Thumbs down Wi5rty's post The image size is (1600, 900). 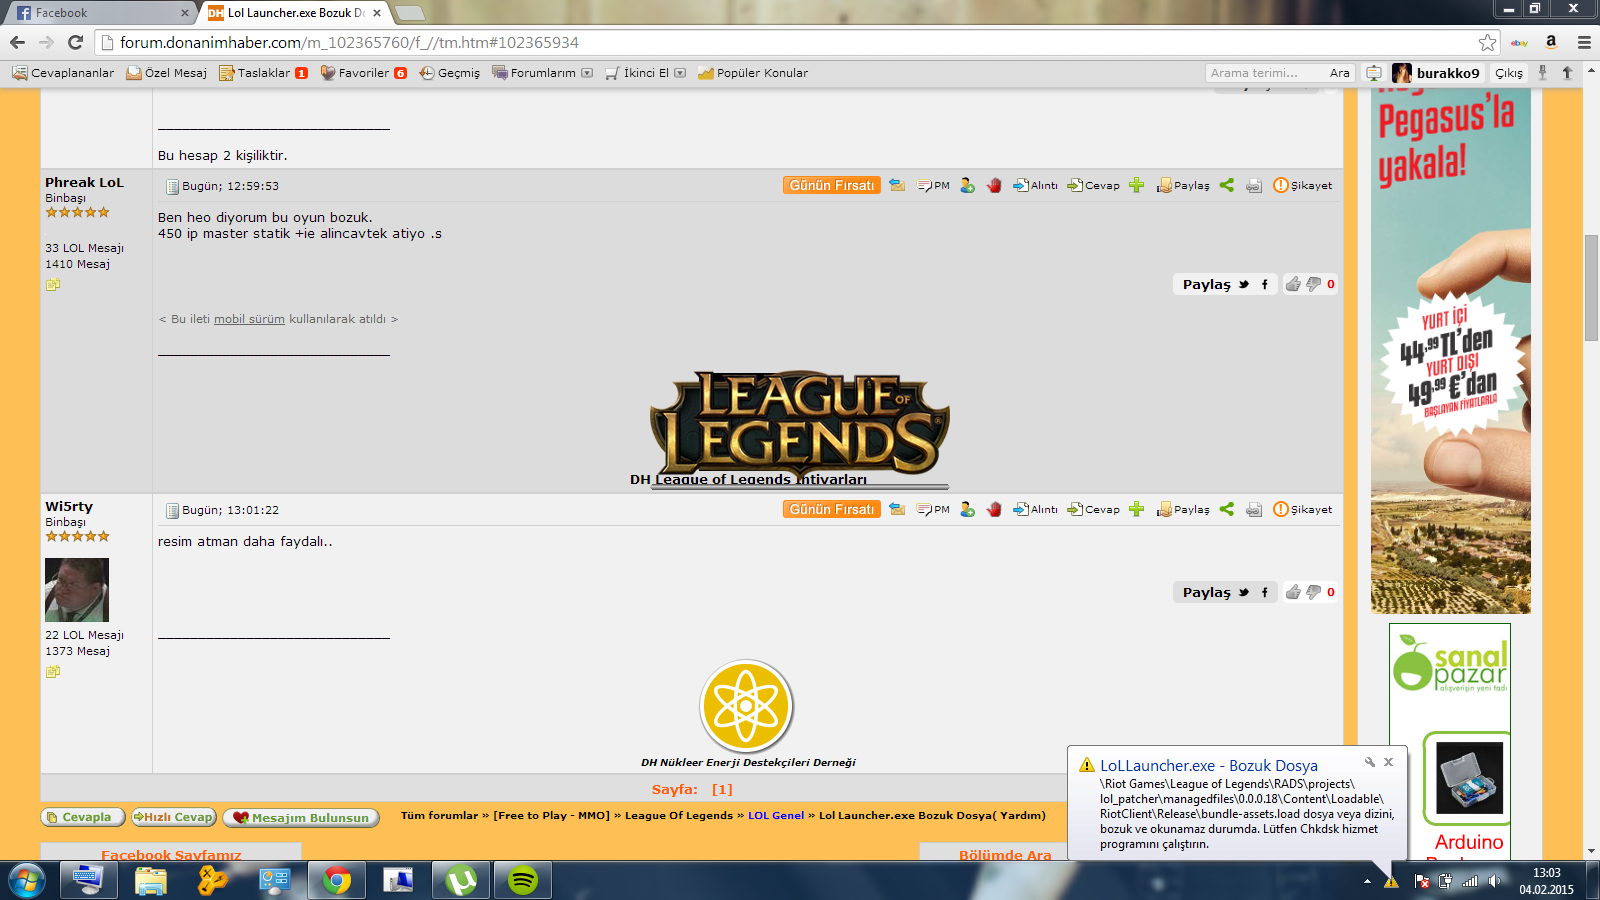(1313, 593)
